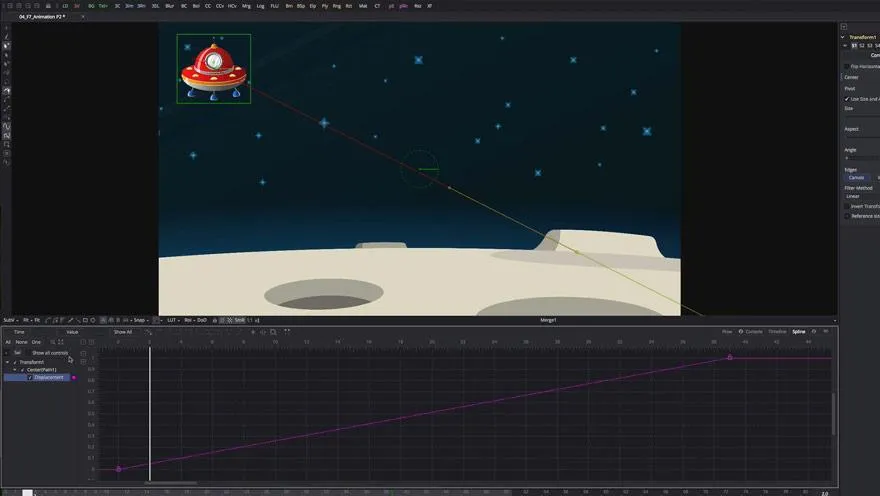Switch to the Spline tab
Image resolution: width=880 pixels, height=496 pixels.
pyautogui.click(x=799, y=332)
